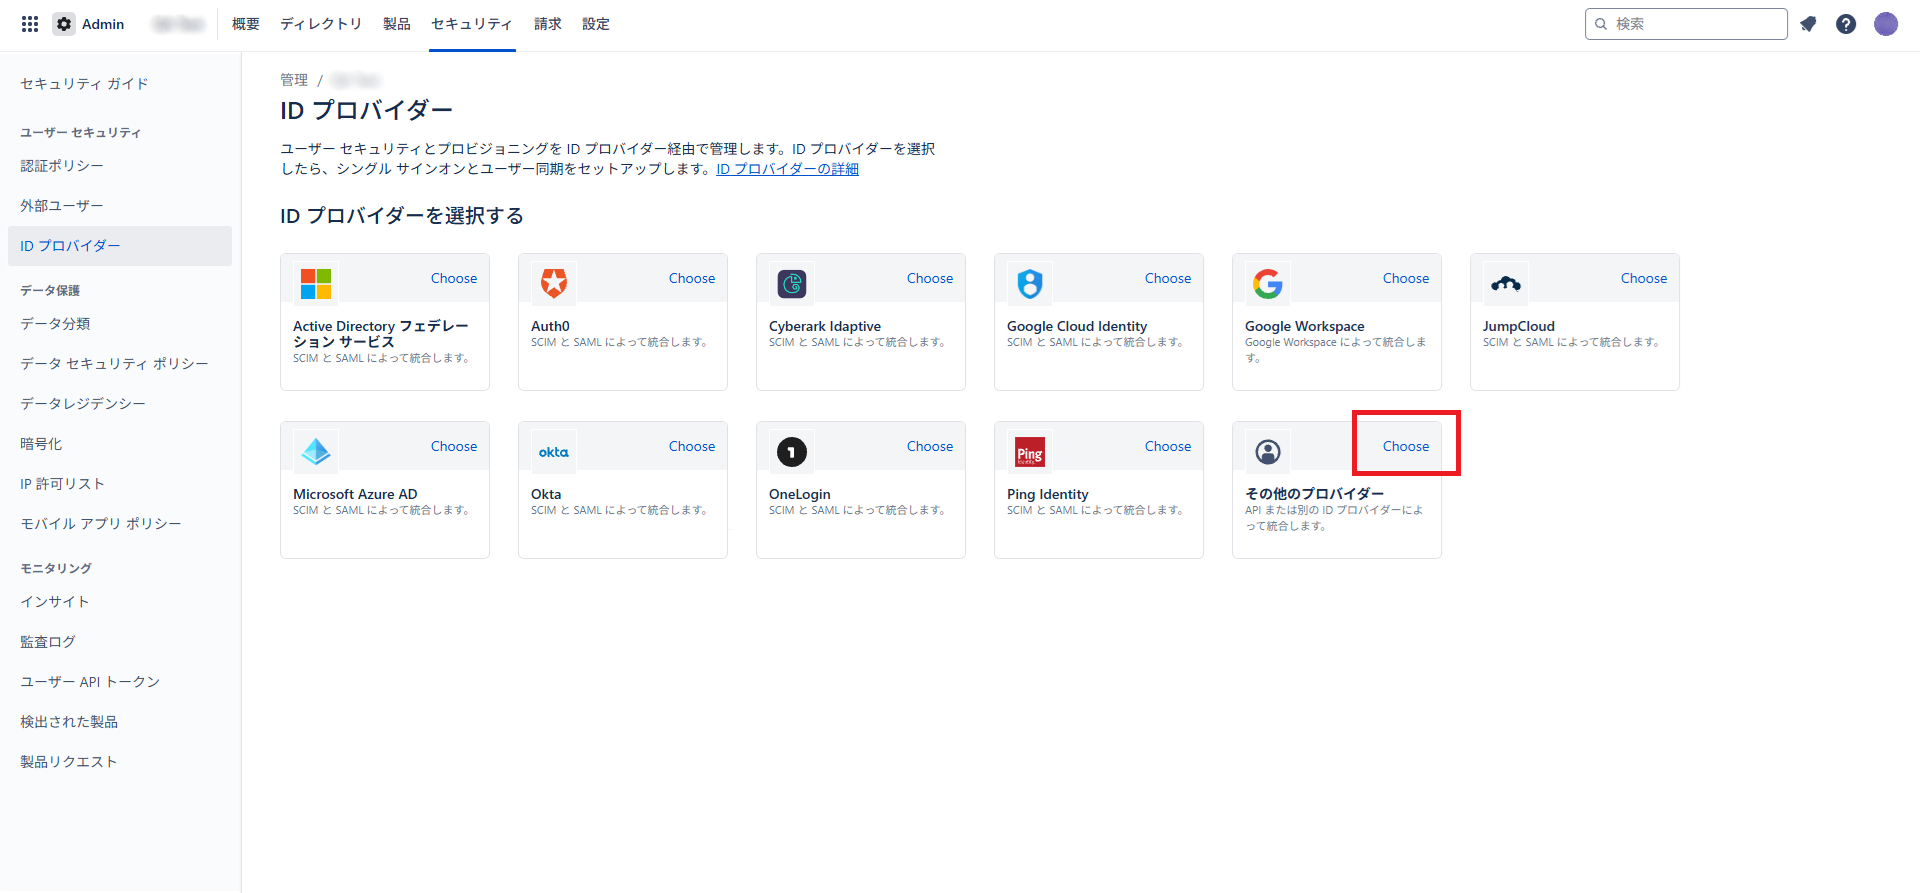1920x893 pixels.
Task: Open the user profile avatar
Action: (1886, 24)
